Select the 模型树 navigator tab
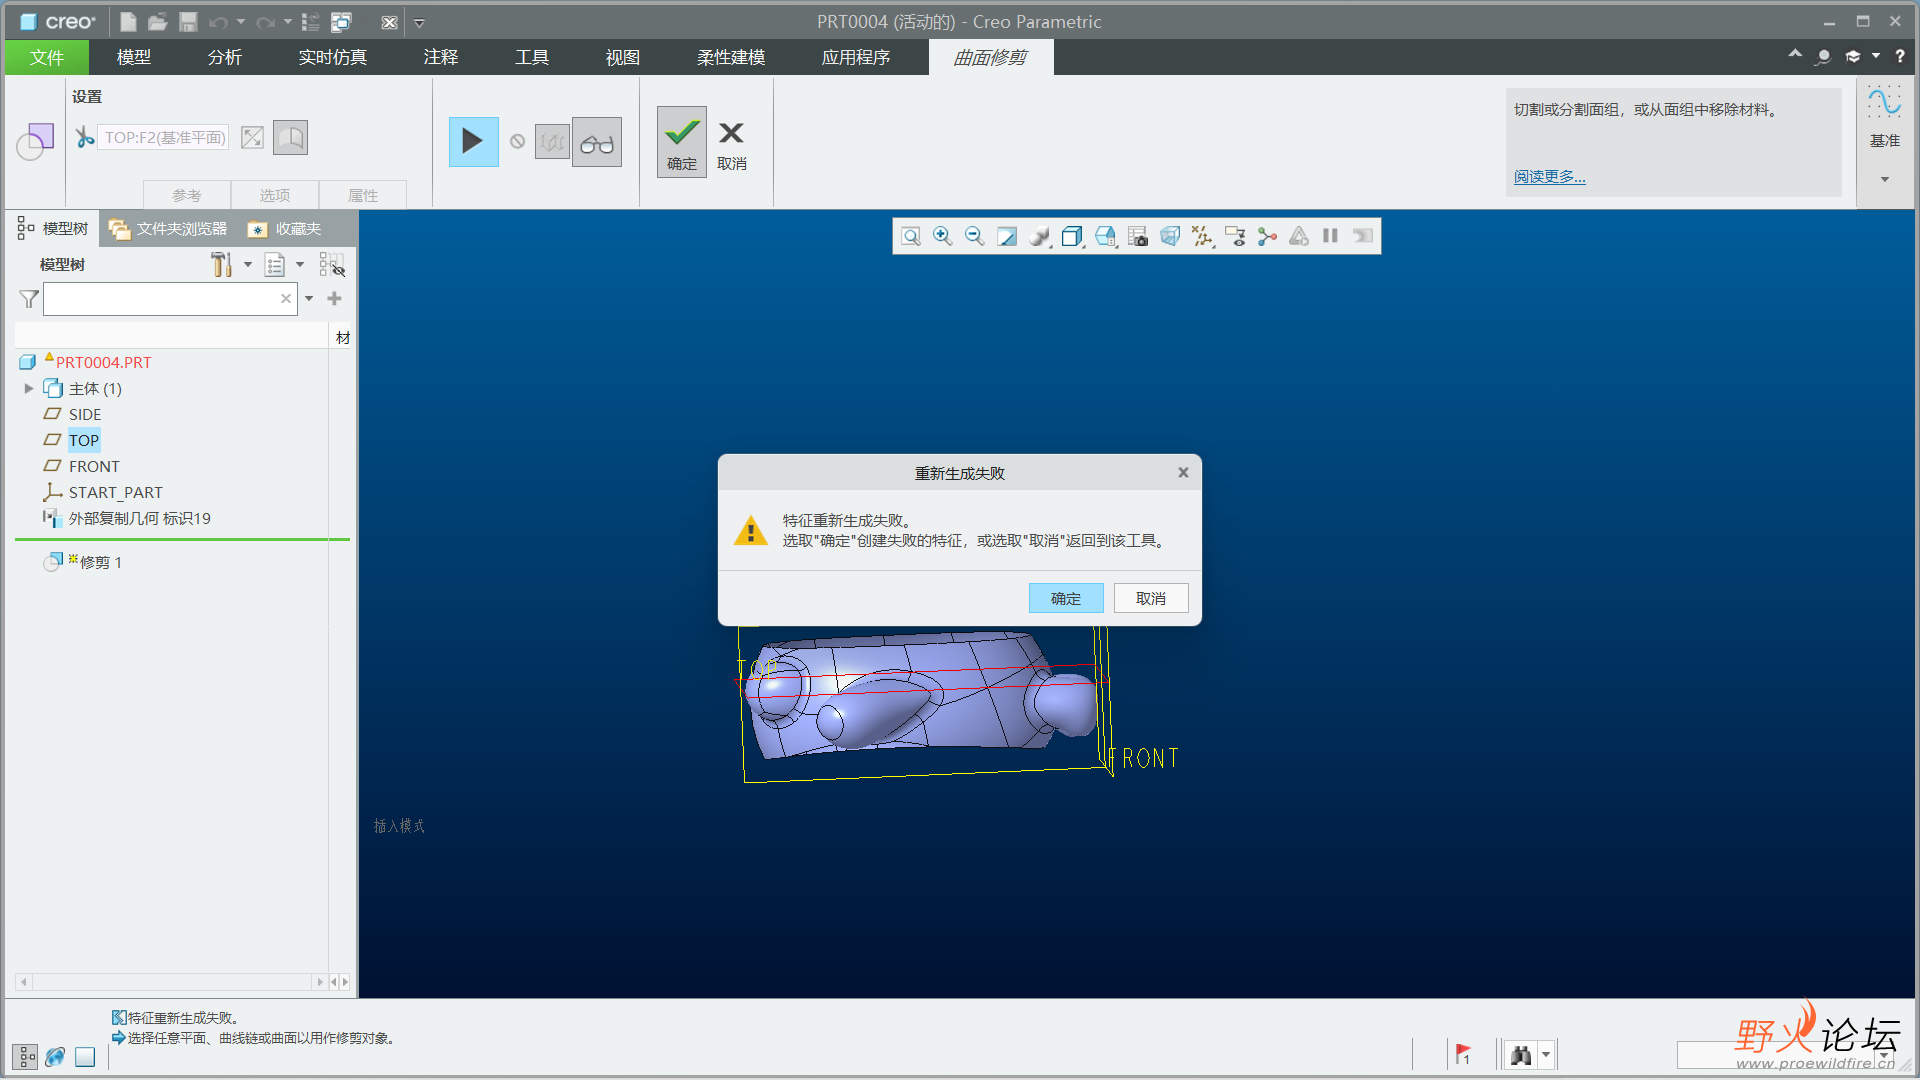1920x1080 pixels. pyautogui.click(x=53, y=229)
